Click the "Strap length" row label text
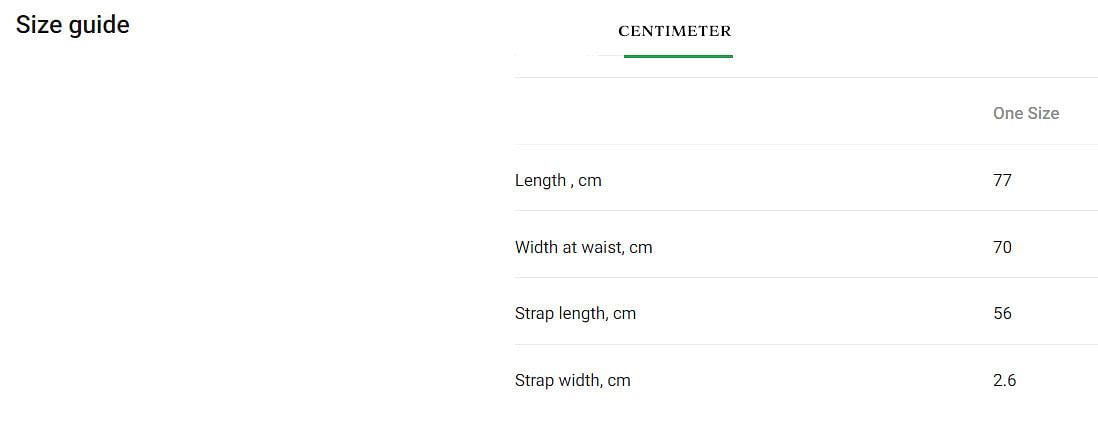Image resolution: width=1098 pixels, height=446 pixels. click(559, 314)
